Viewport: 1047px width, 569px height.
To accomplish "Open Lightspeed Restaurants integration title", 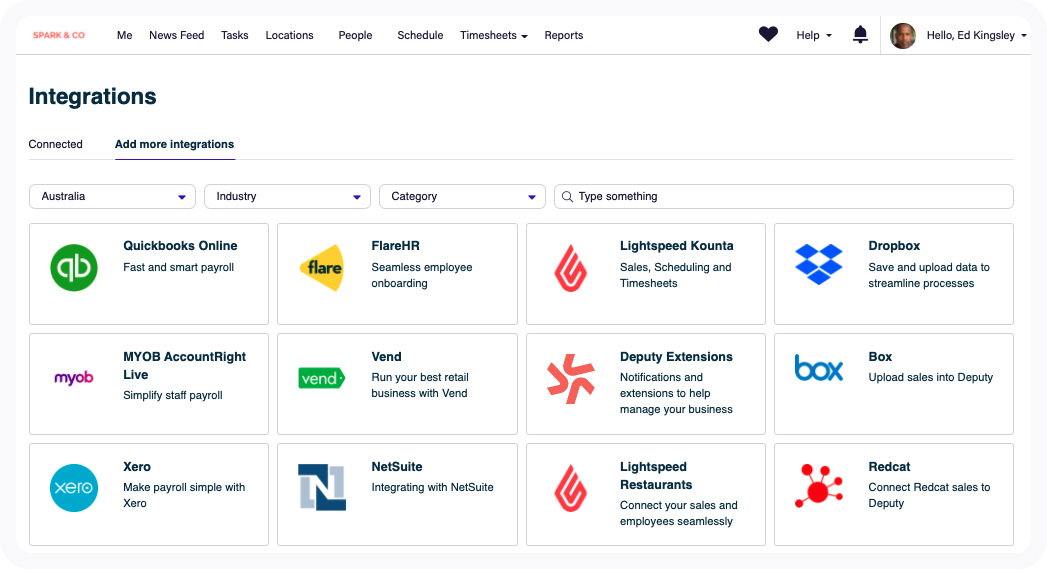I will [656, 476].
